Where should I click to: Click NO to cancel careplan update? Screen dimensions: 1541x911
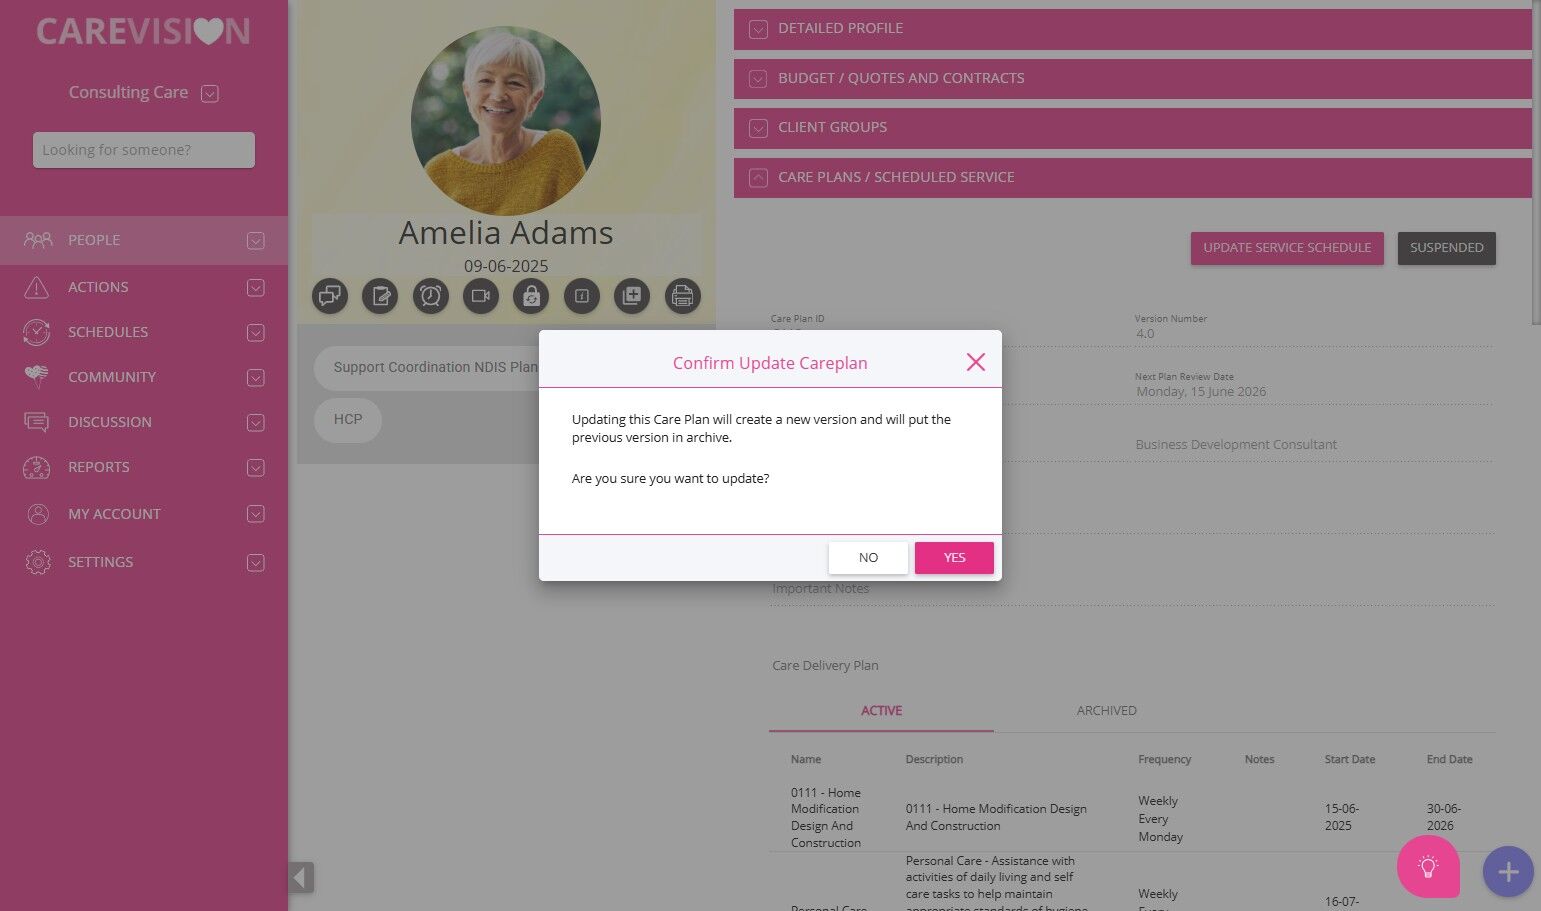868,558
